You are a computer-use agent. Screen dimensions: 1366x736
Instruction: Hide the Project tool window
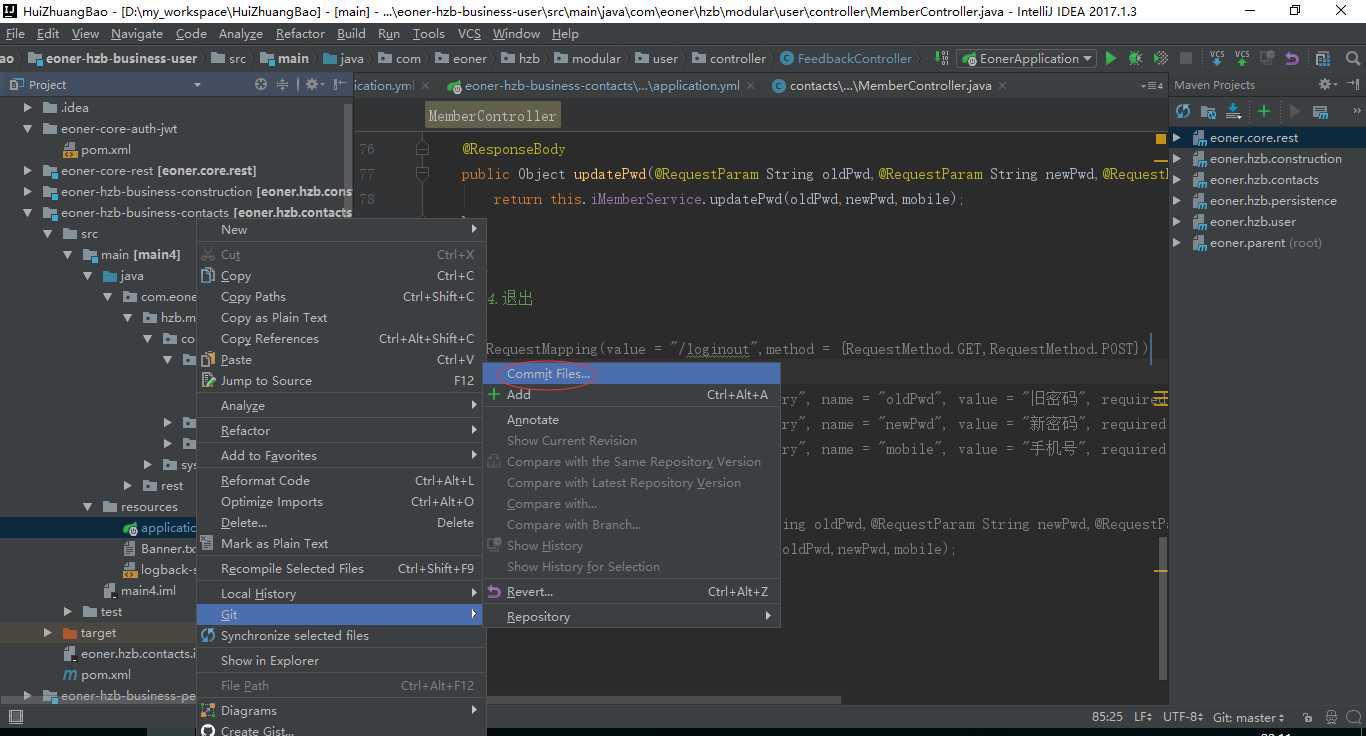(x=338, y=85)
